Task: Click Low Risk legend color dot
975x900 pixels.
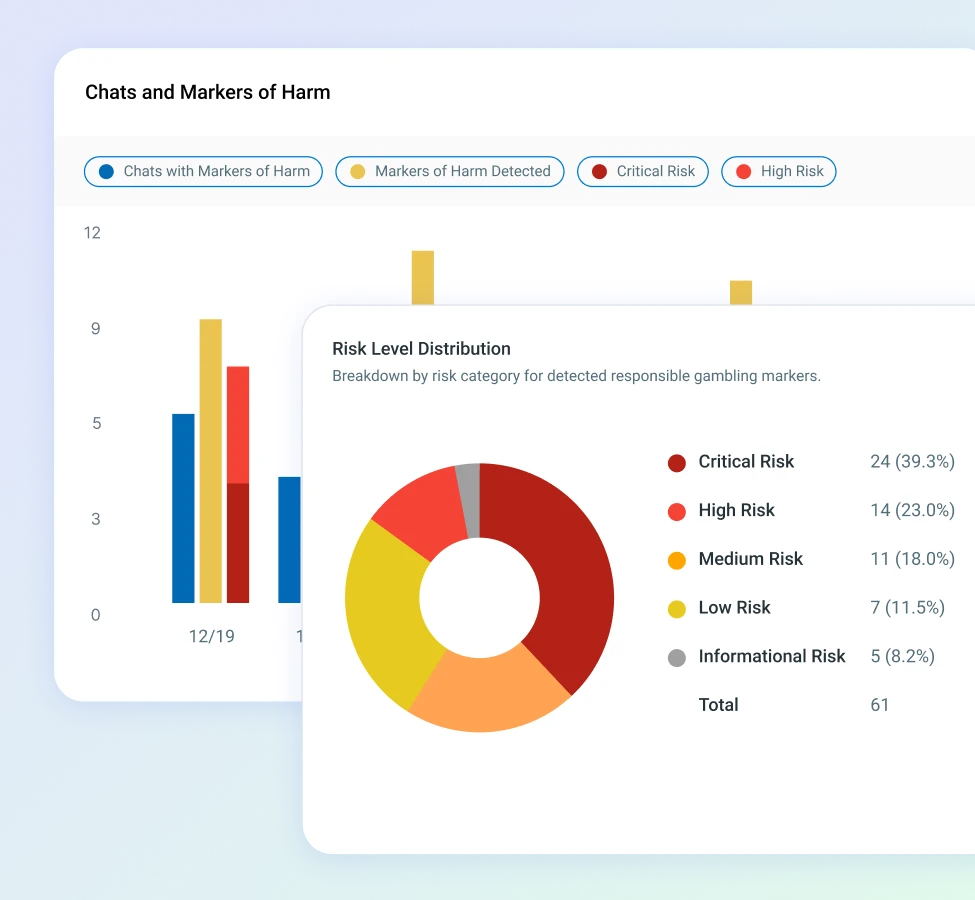Action: coord(677,608)
